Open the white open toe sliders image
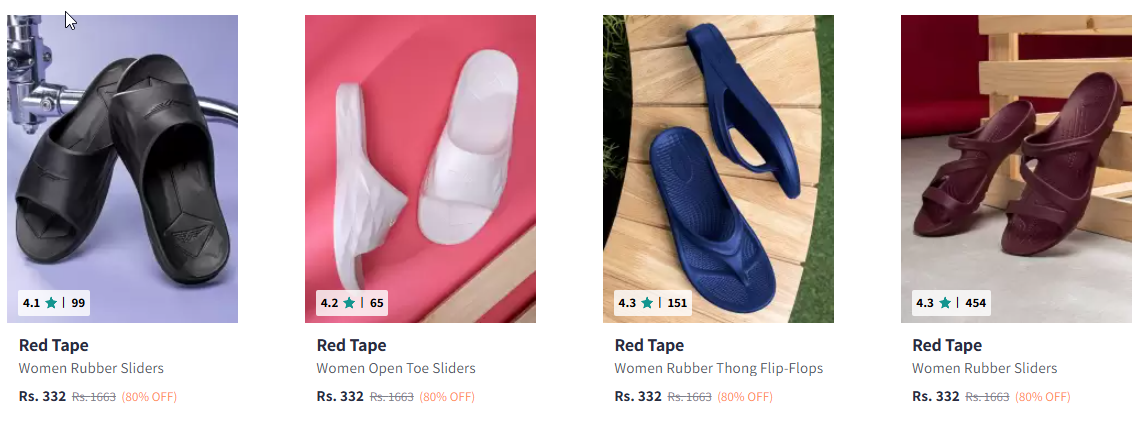Screen dimensions: 1148x422 coord(420,169)
